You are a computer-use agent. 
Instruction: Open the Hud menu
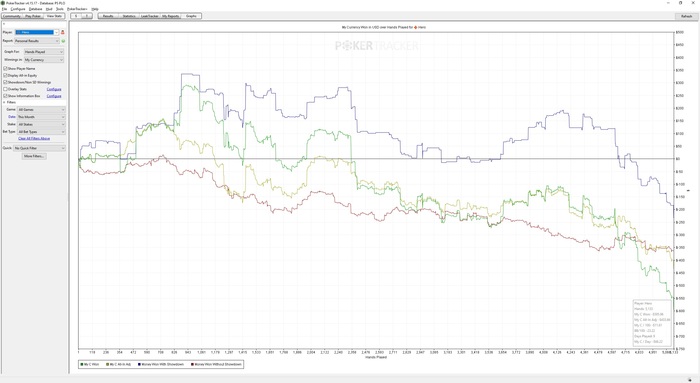click(49, 9)
